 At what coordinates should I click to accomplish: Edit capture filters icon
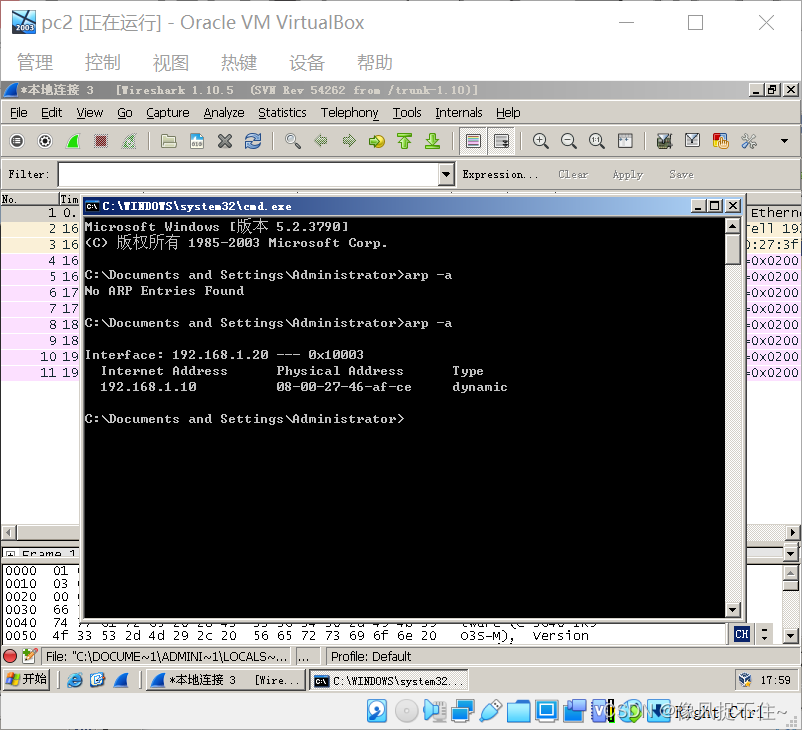(x=664, y=141)
